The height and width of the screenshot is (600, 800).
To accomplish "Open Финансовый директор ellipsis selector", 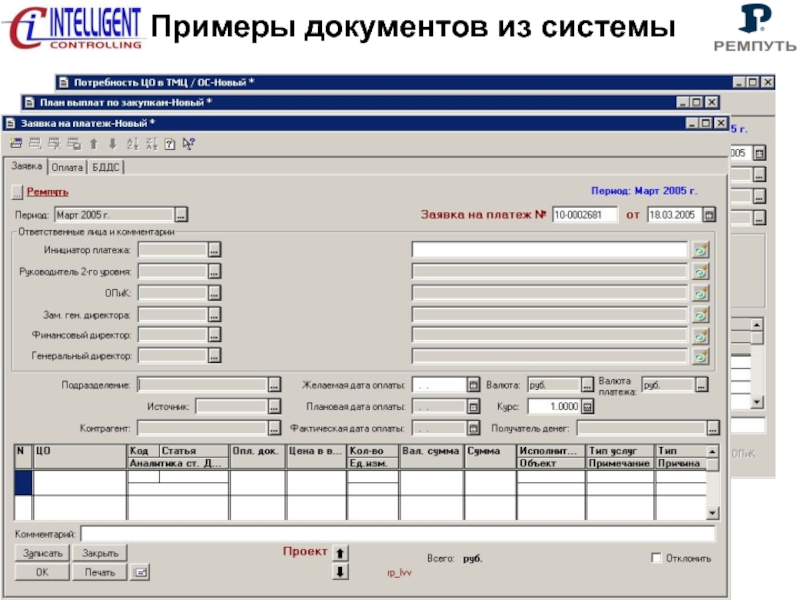I will pos(214,335).
